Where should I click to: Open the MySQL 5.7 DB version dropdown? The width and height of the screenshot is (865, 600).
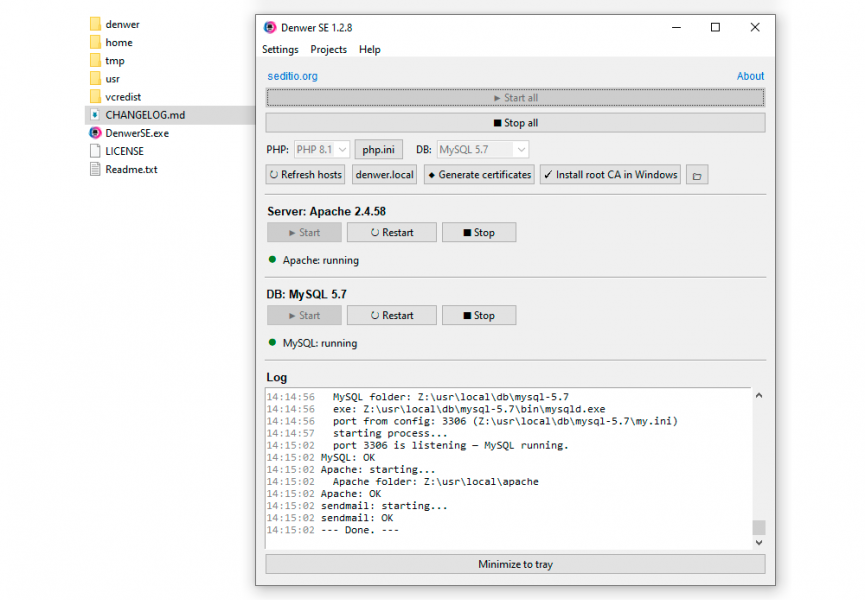(x=483, y=149)
